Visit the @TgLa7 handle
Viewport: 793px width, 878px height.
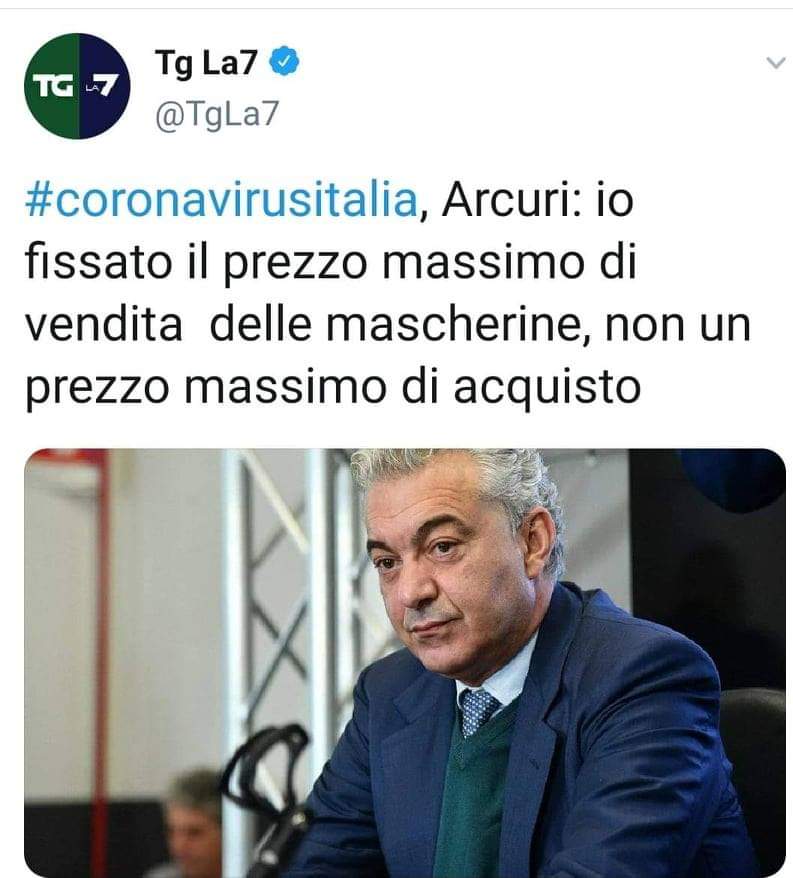pos(217,114)
